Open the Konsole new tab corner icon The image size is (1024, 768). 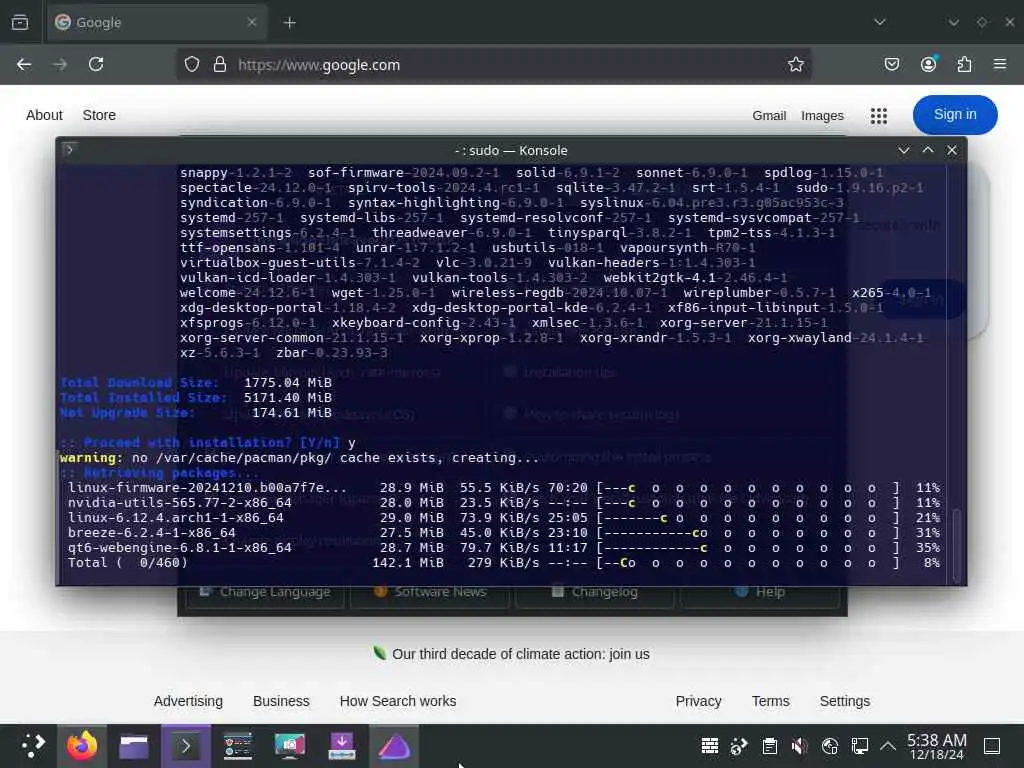tap(69, 149)
